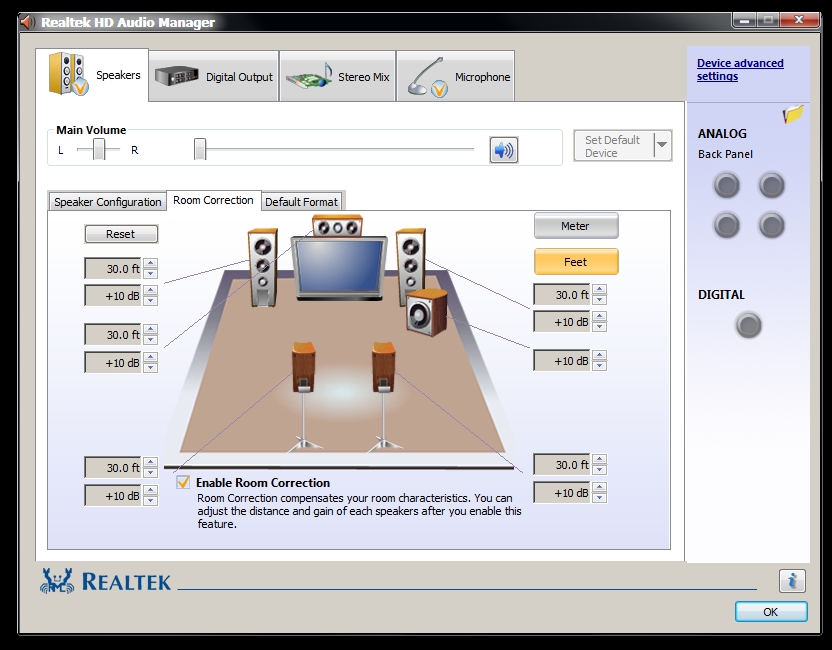This screenshot has width=832, height=650.
Task: Mute speakers with the blue speaker icon
Action: point(504,150)
